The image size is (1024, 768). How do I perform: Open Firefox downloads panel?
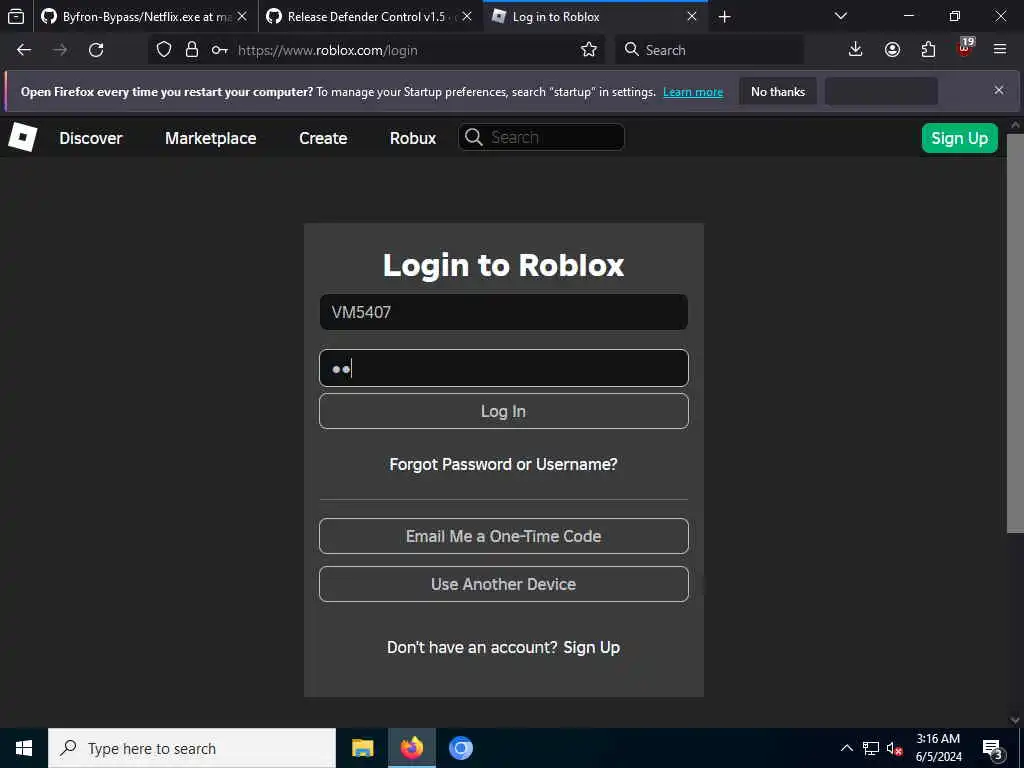[x=855, y=50]
